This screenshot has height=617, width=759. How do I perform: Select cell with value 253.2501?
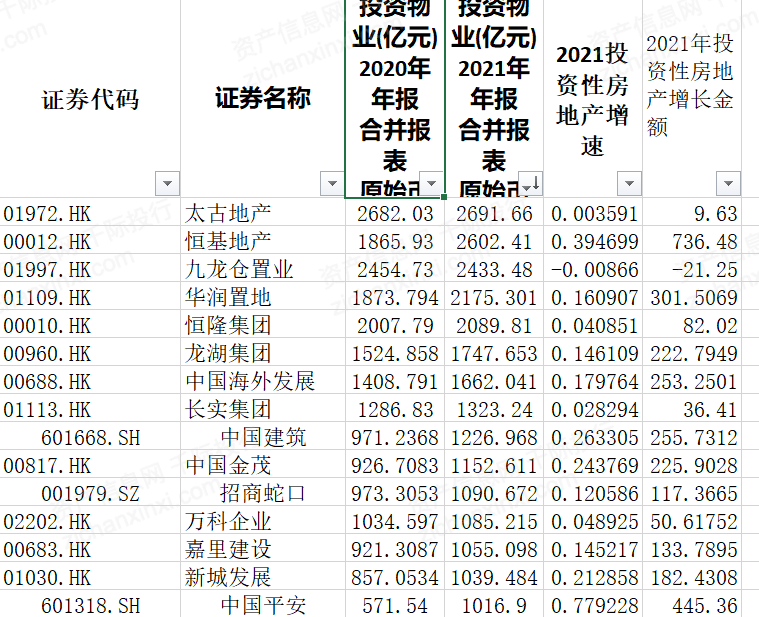[692, 380]
